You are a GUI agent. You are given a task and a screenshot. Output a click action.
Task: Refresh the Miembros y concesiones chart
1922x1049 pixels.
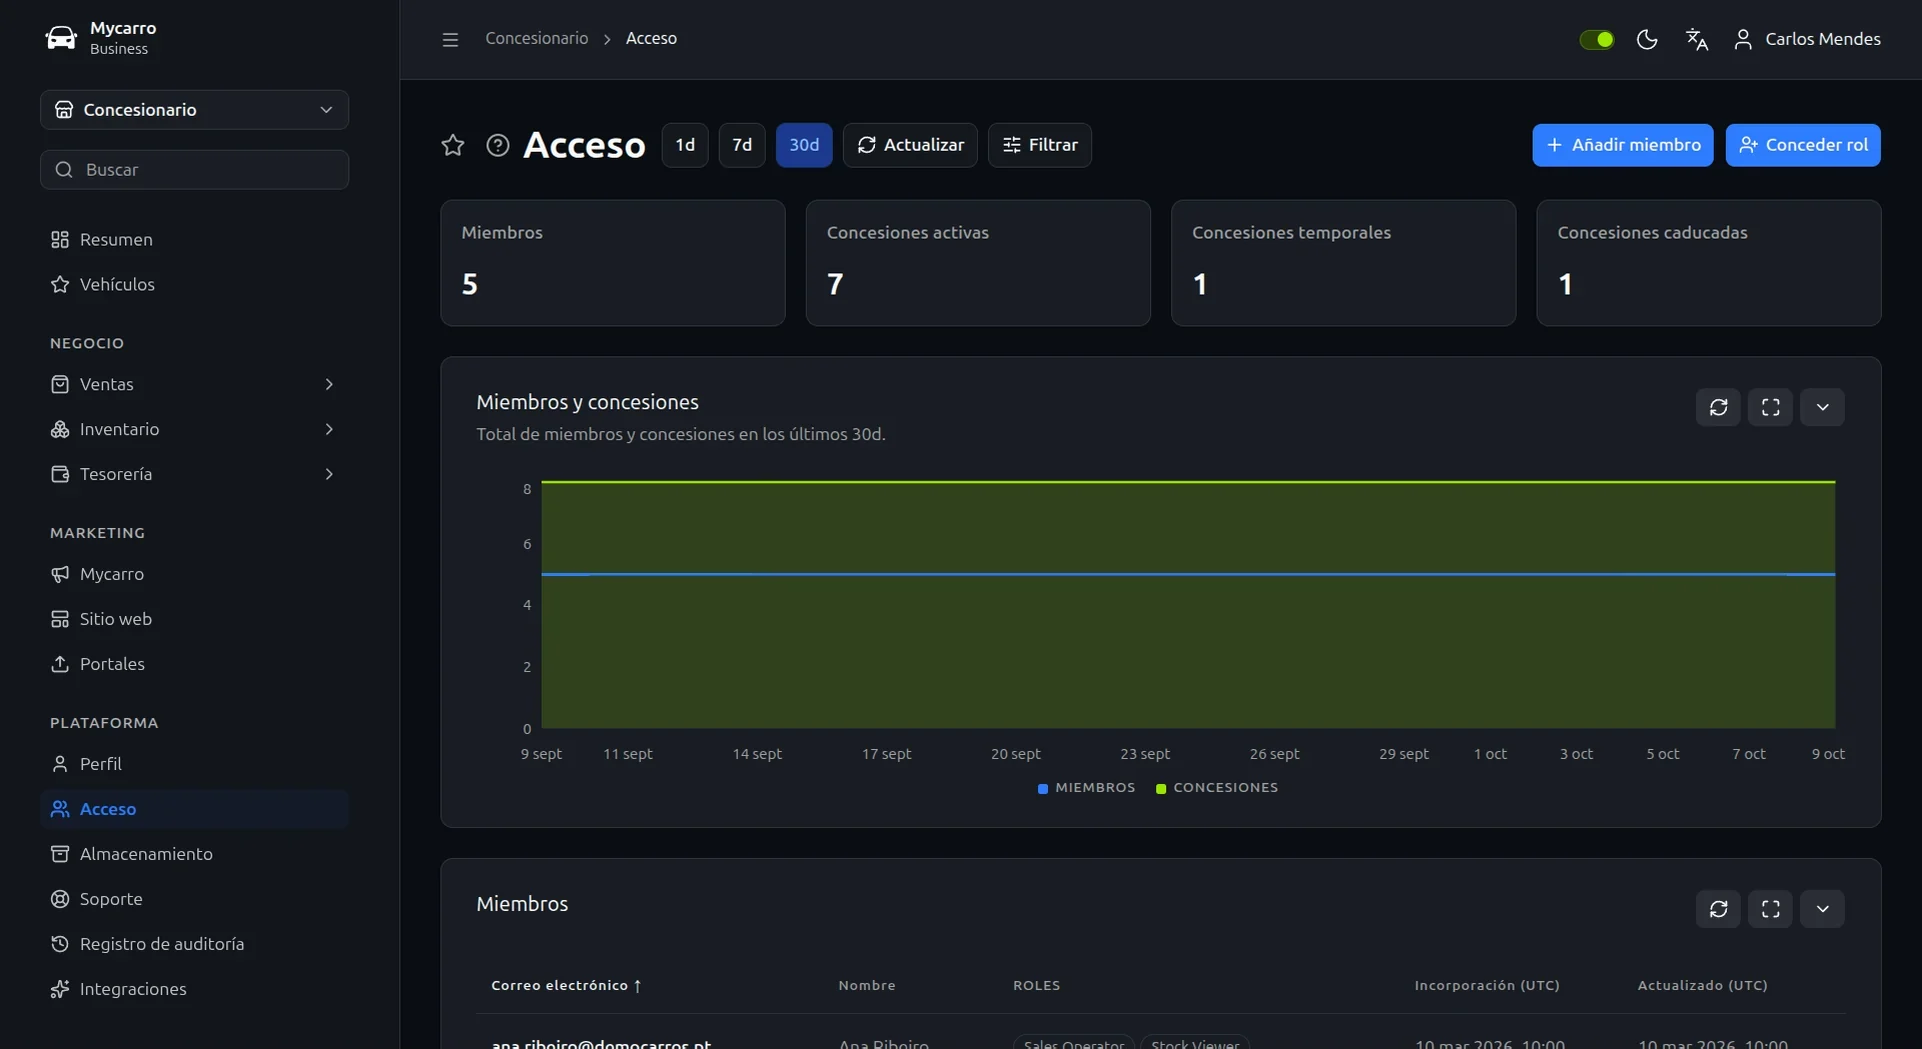[1718, 407]
